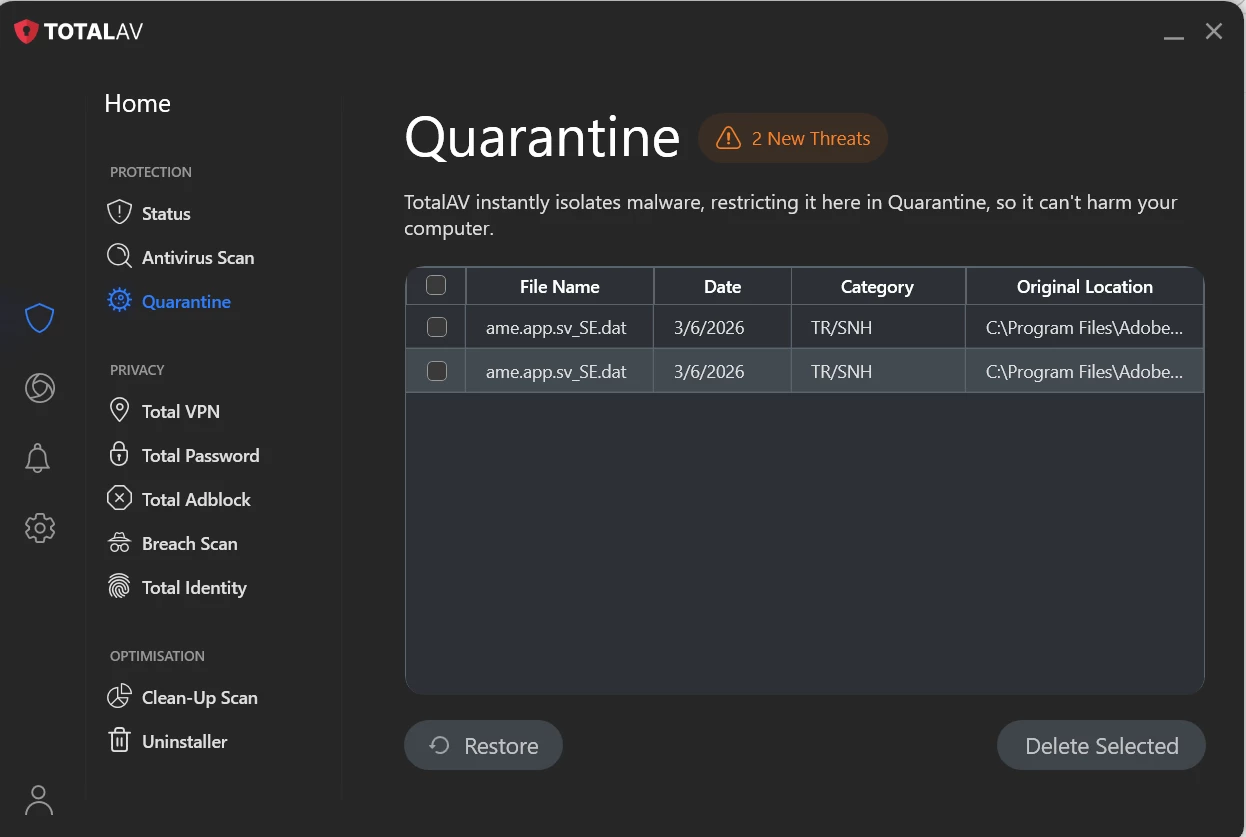The width and height of the screenshot is (1246, 837).
Task: Click the warning triangle in threats badge
Action: 728,138
